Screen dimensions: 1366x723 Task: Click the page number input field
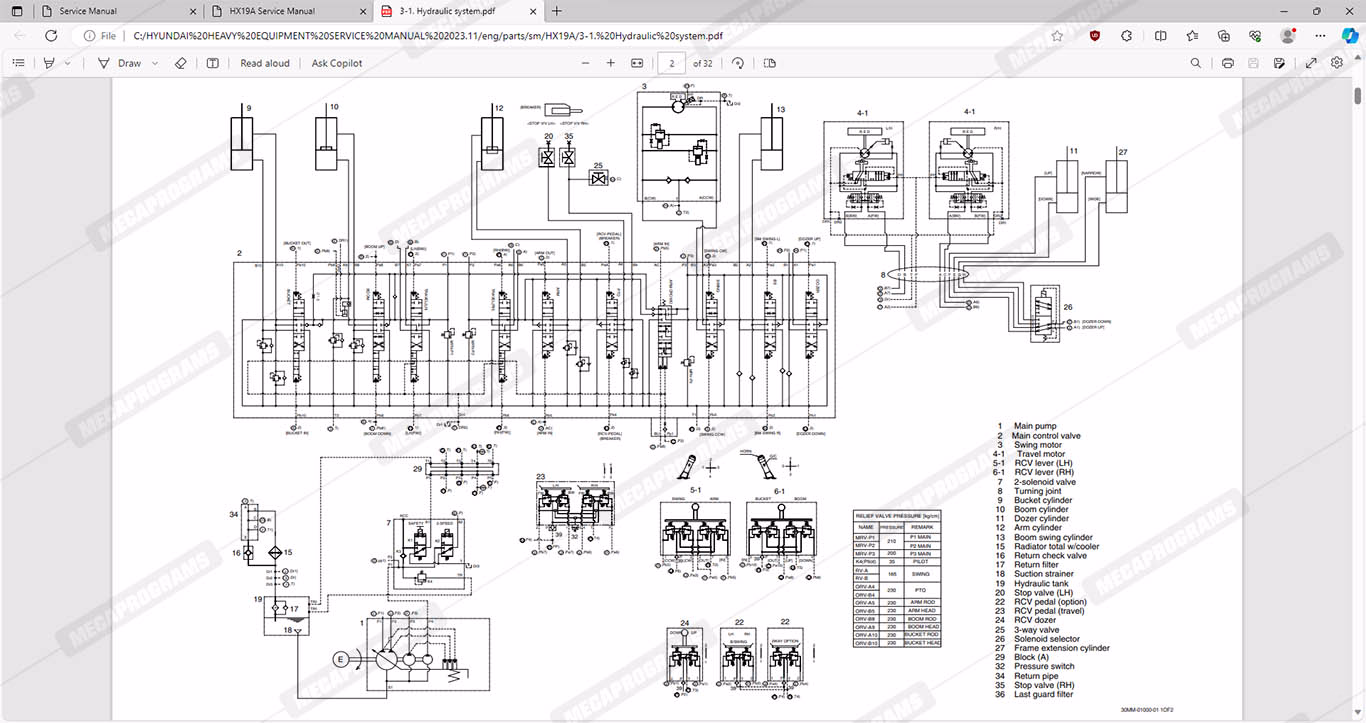[671, 63]
